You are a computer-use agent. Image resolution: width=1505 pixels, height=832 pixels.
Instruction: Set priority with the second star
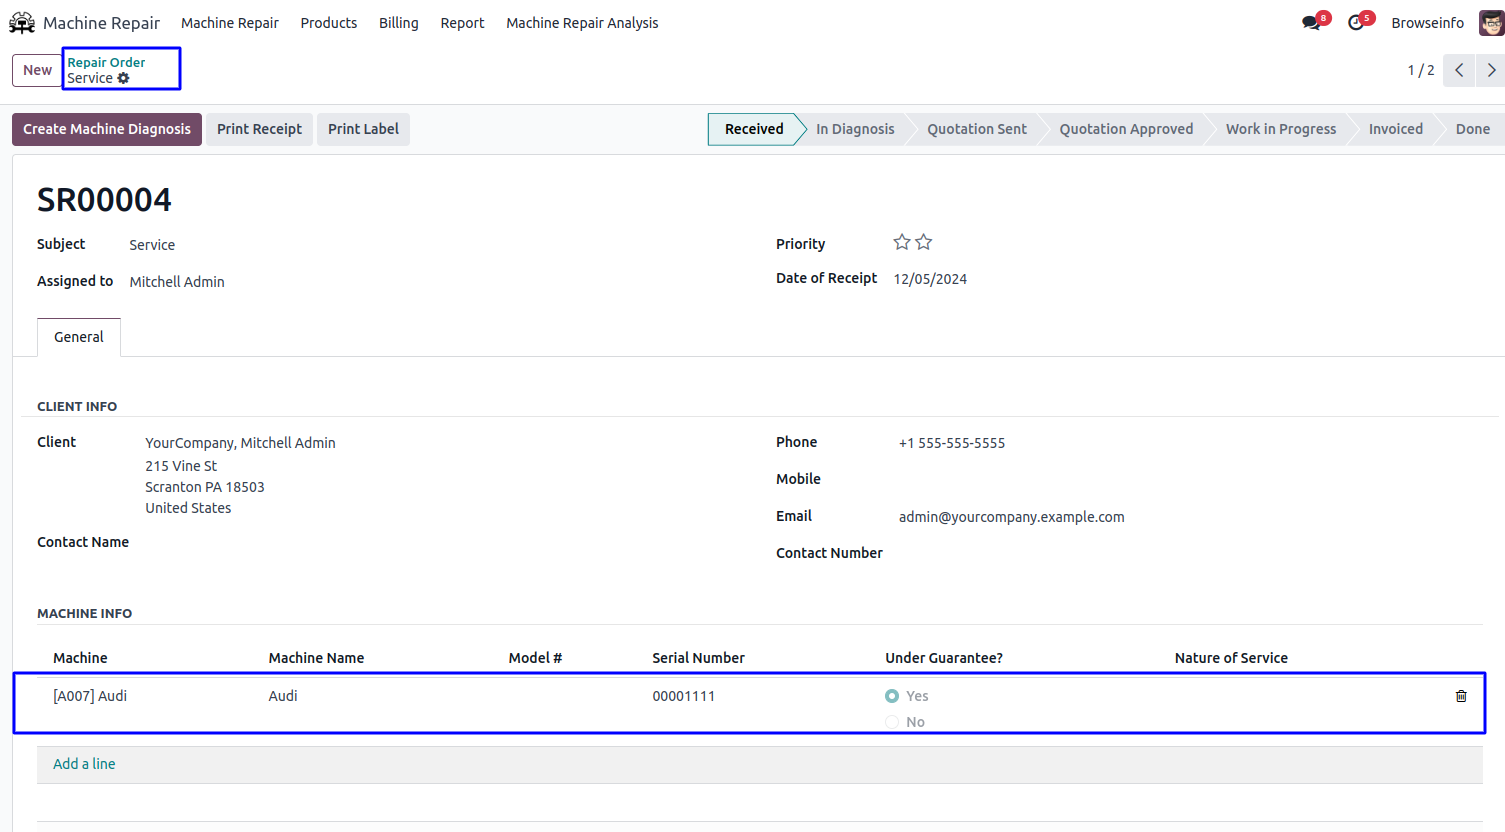924,242
